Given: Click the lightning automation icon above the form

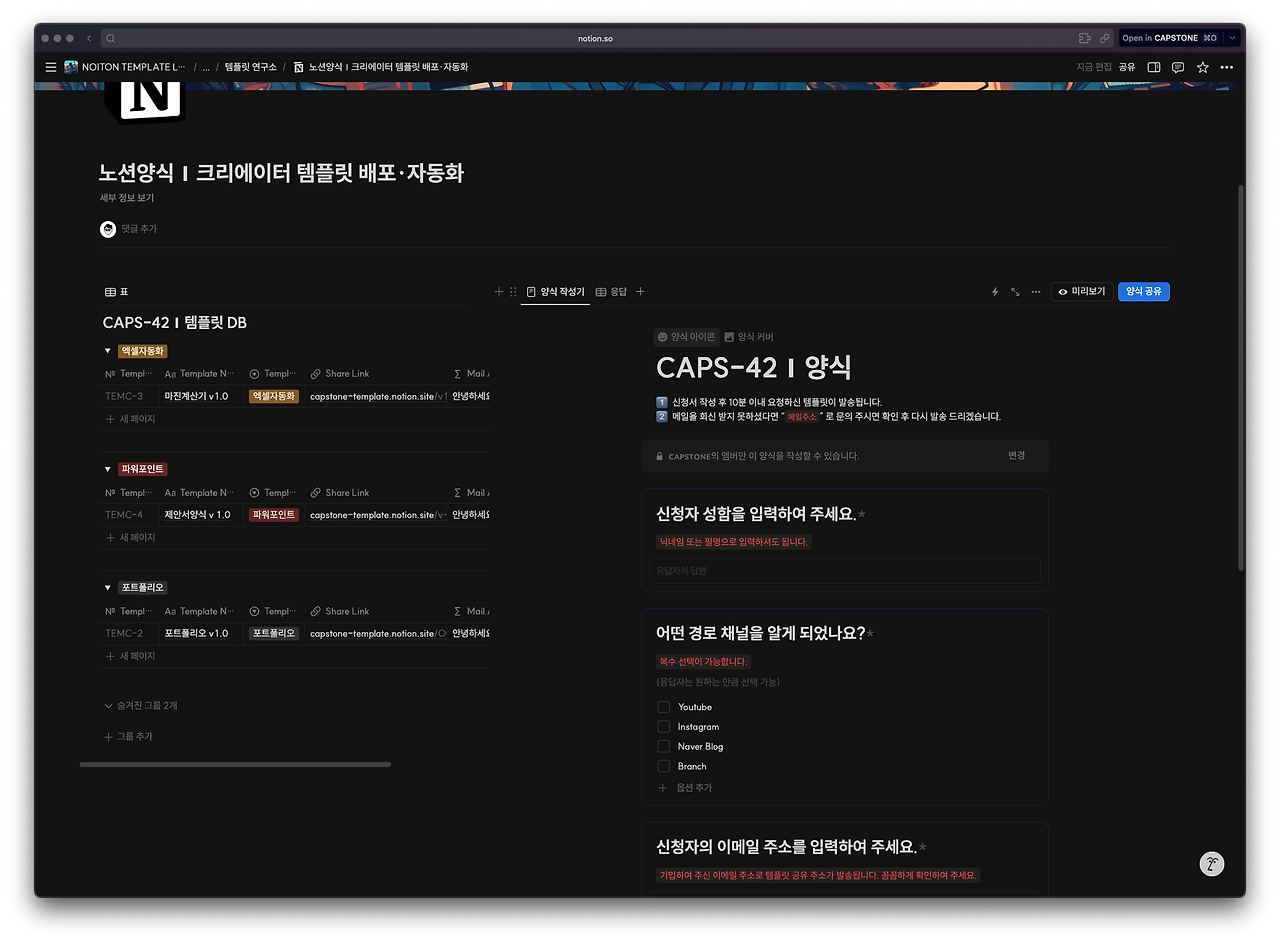Looking at the screenshot, I should click(994, 291).
